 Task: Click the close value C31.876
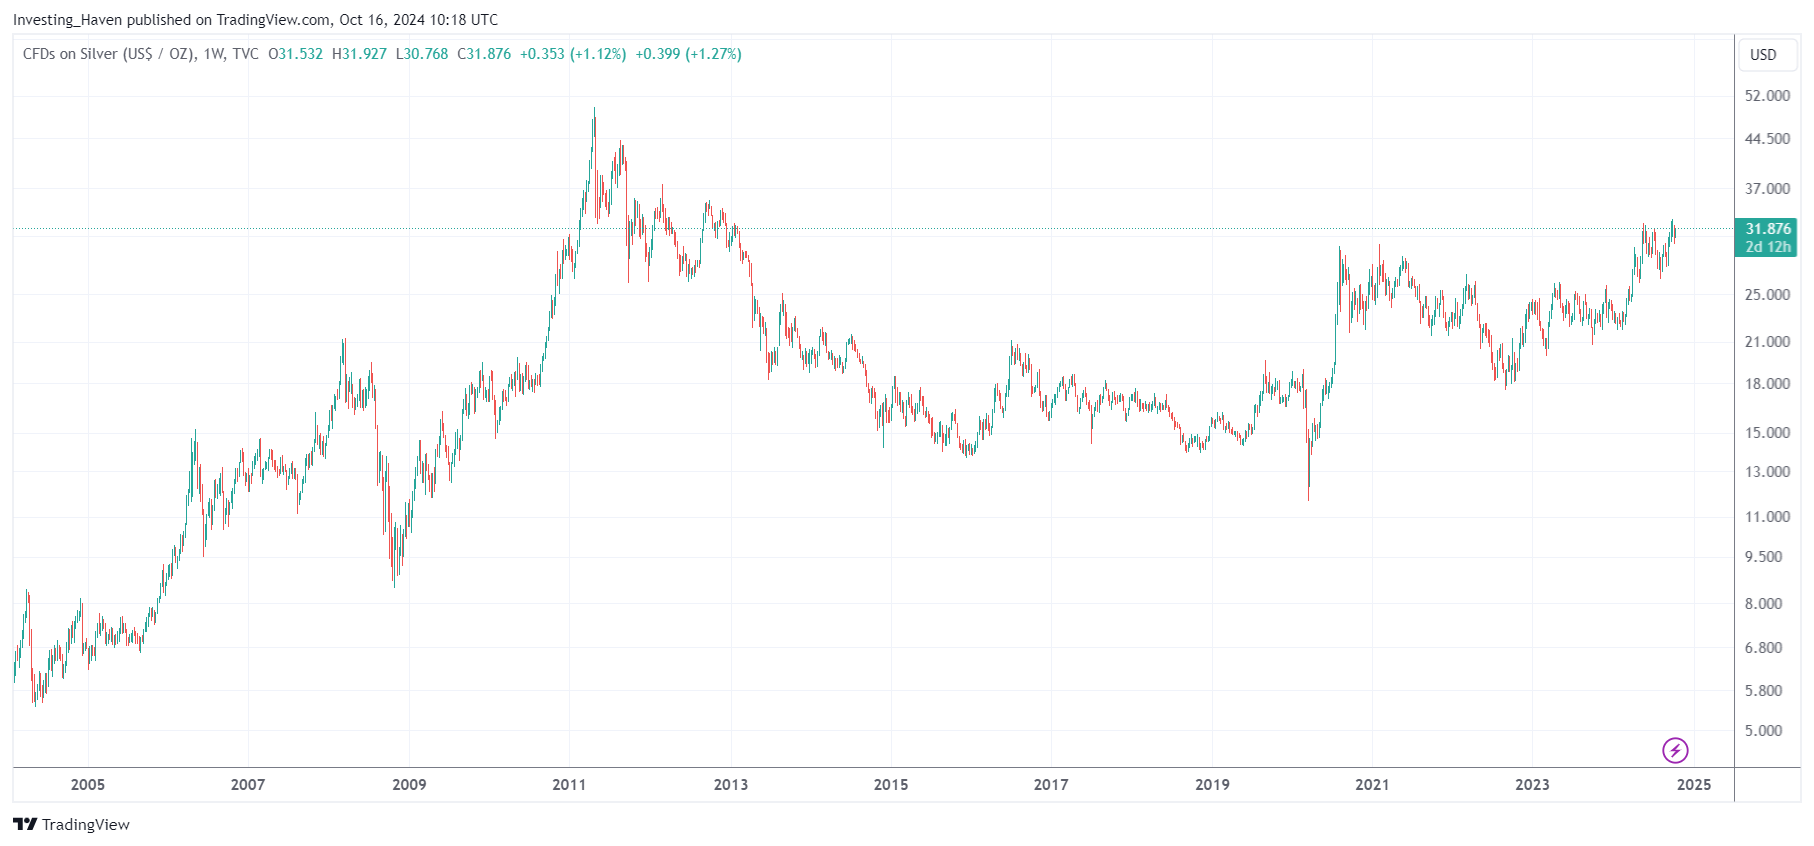[x=484, y=54]
